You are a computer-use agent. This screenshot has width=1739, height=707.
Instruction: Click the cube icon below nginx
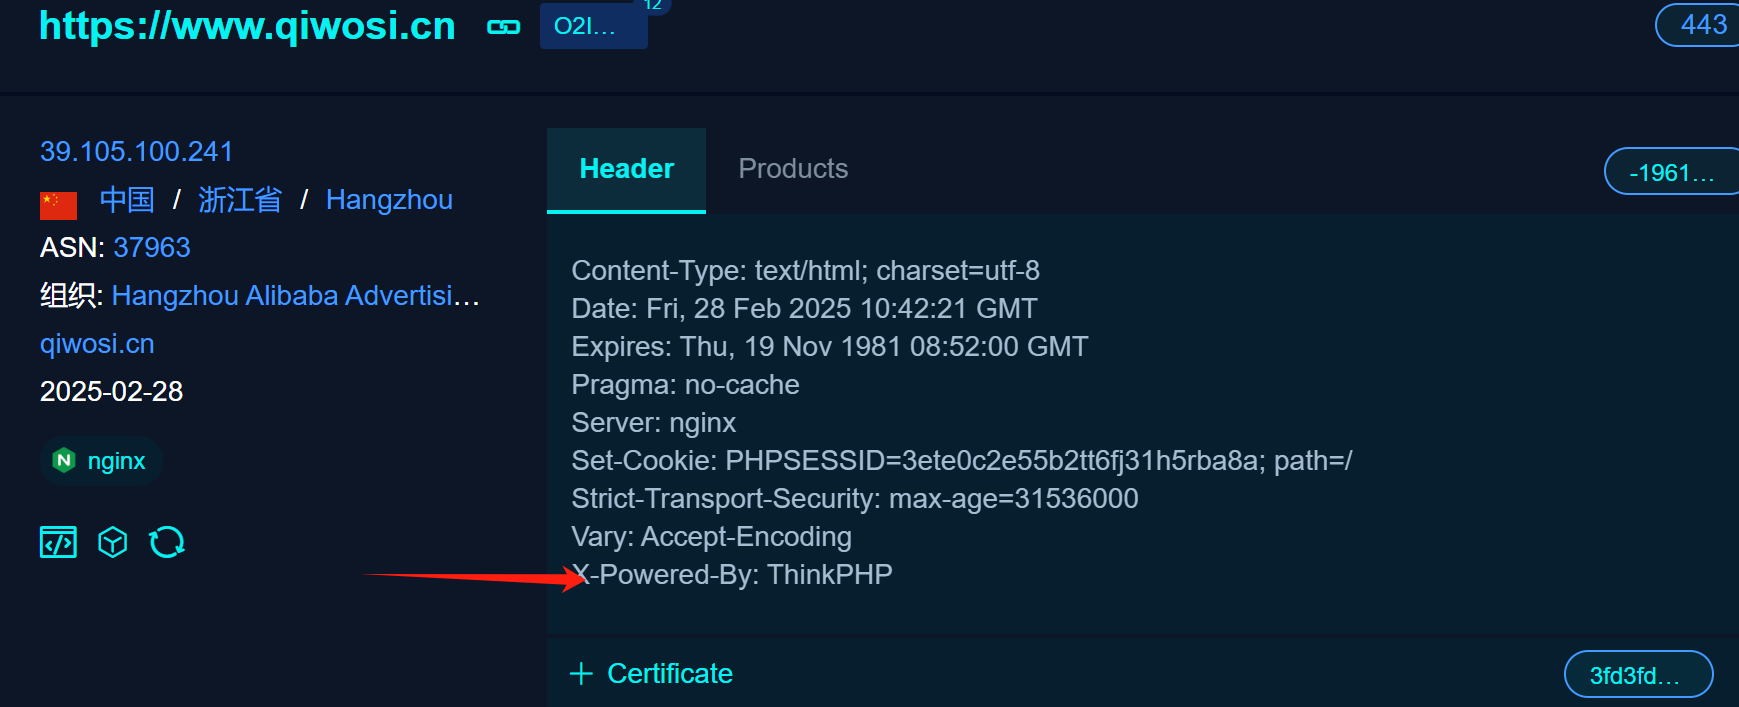(x=112, y=542)
